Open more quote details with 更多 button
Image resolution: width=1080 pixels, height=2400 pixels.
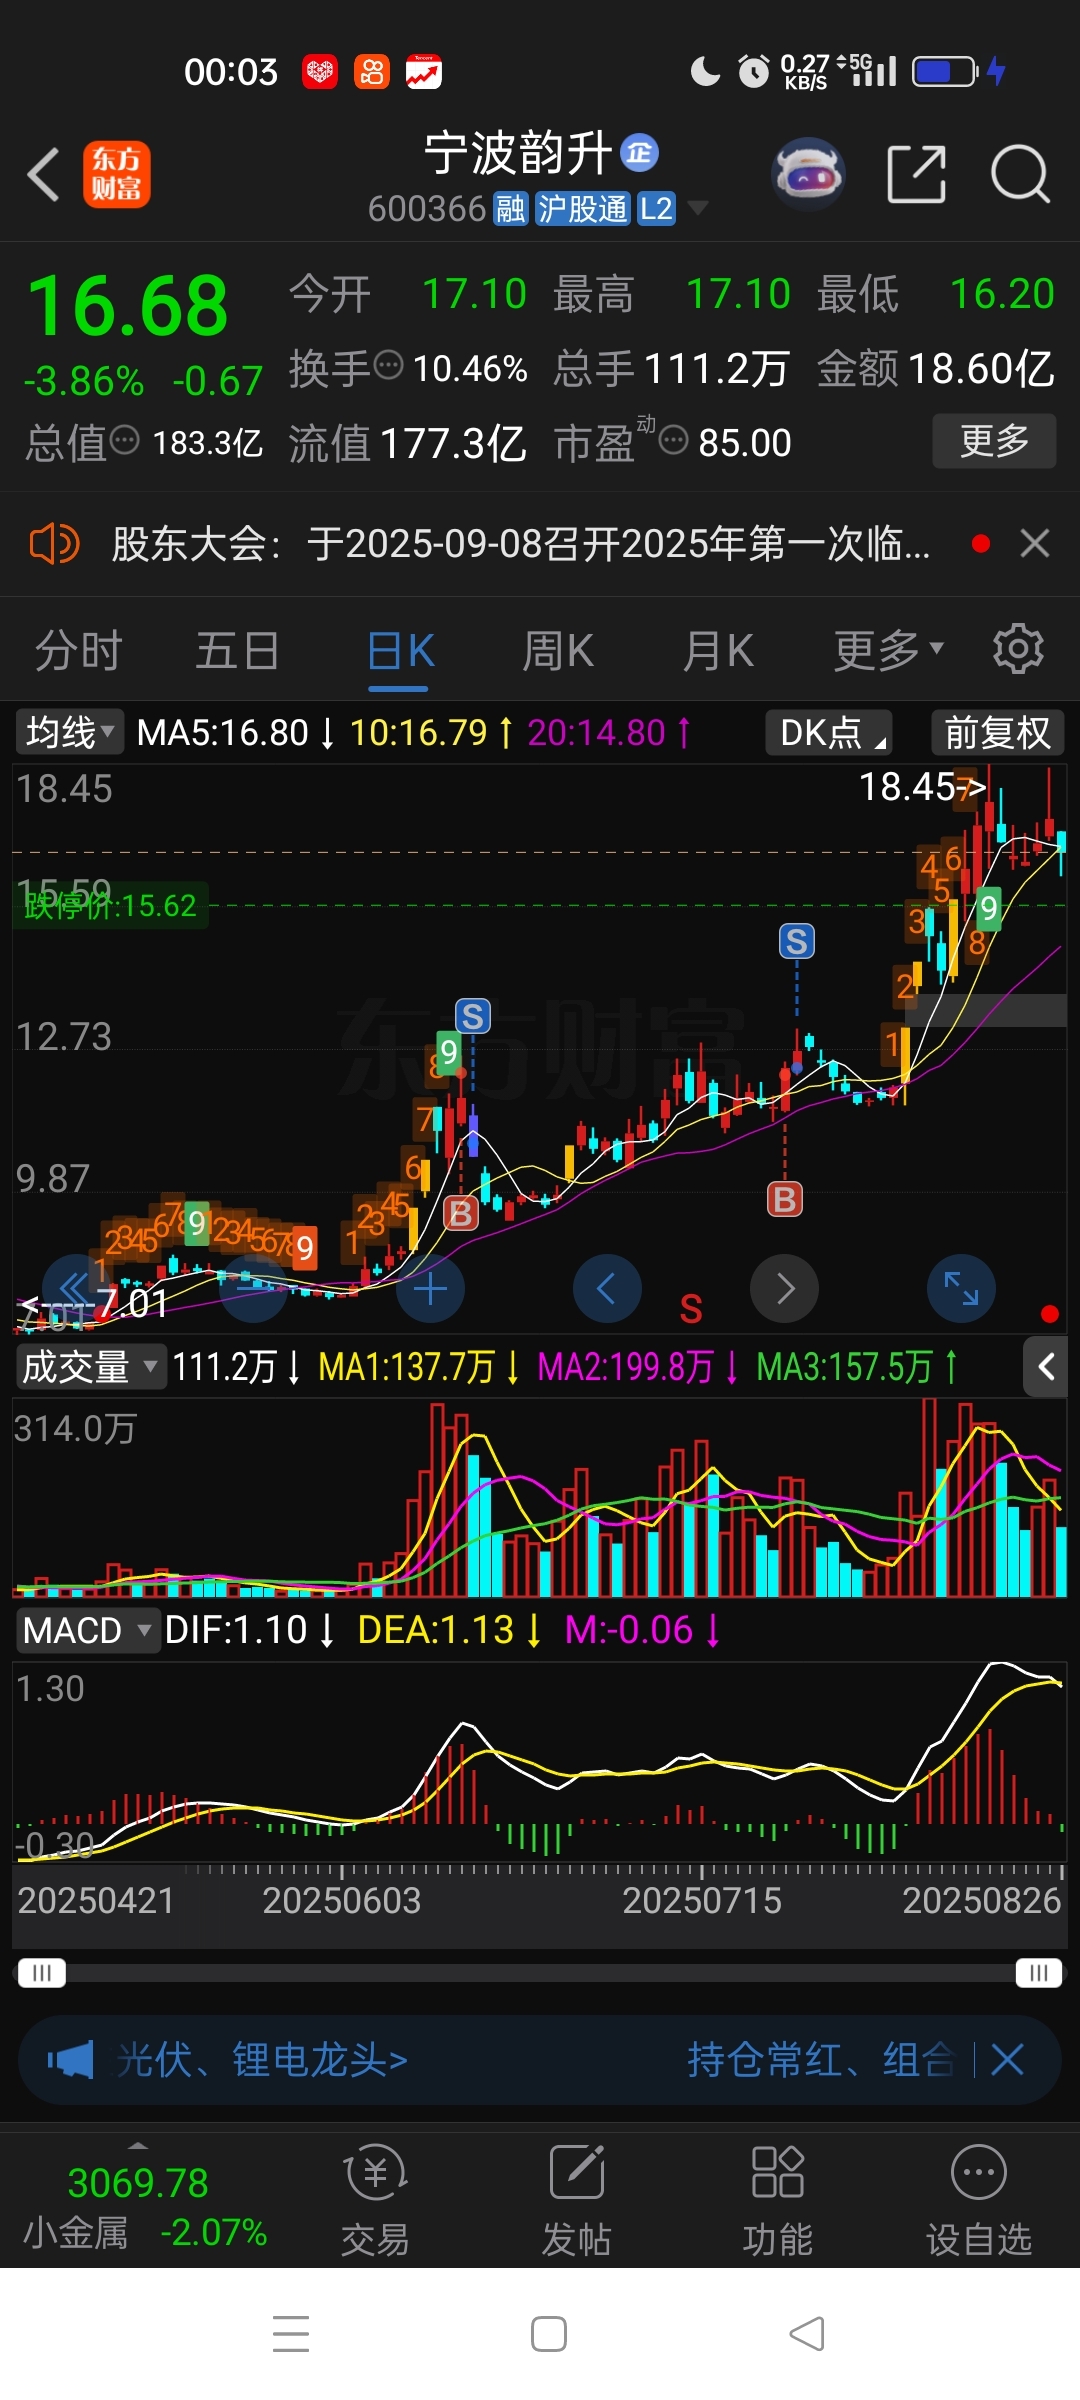(x=994, y=441)
